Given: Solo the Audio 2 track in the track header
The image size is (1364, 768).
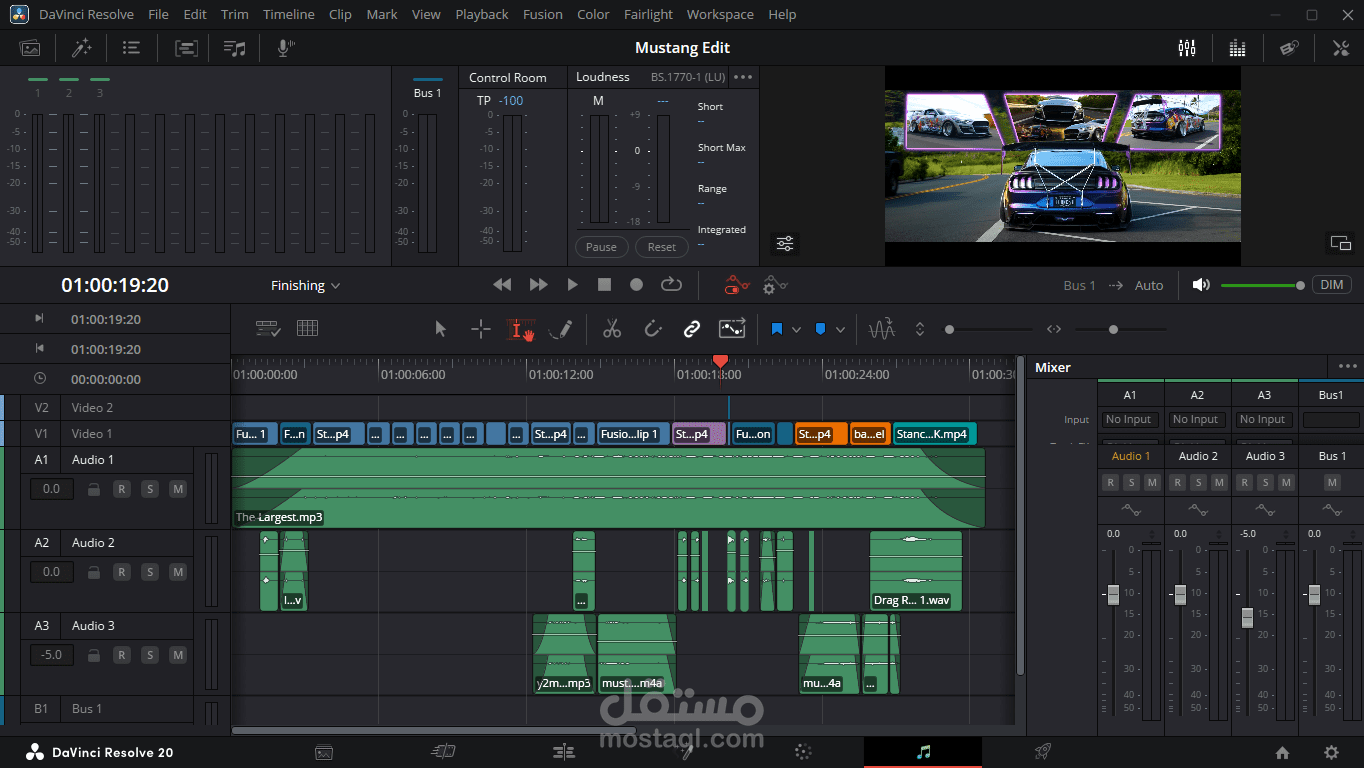Looking at the screenshot, I should [x=149, y=572].
